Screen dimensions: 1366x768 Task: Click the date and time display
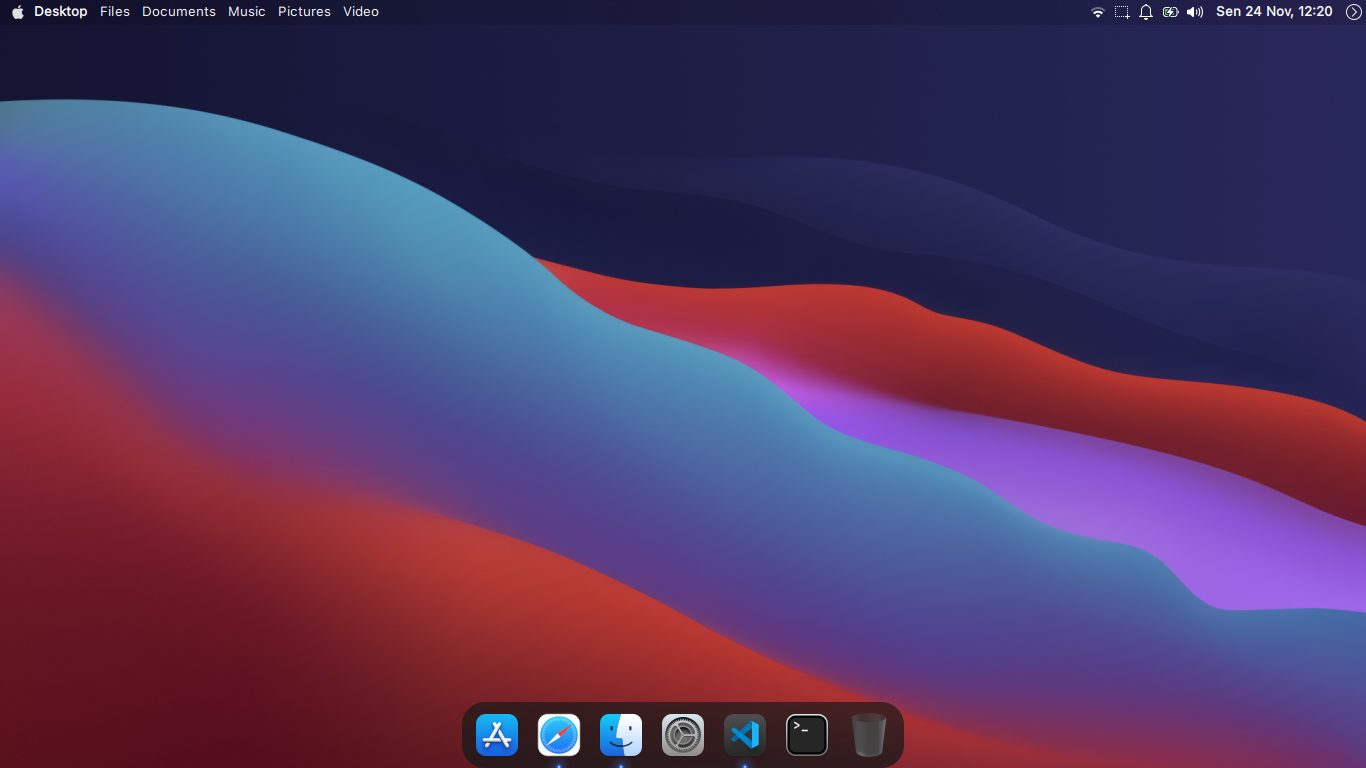[1274, 12]
